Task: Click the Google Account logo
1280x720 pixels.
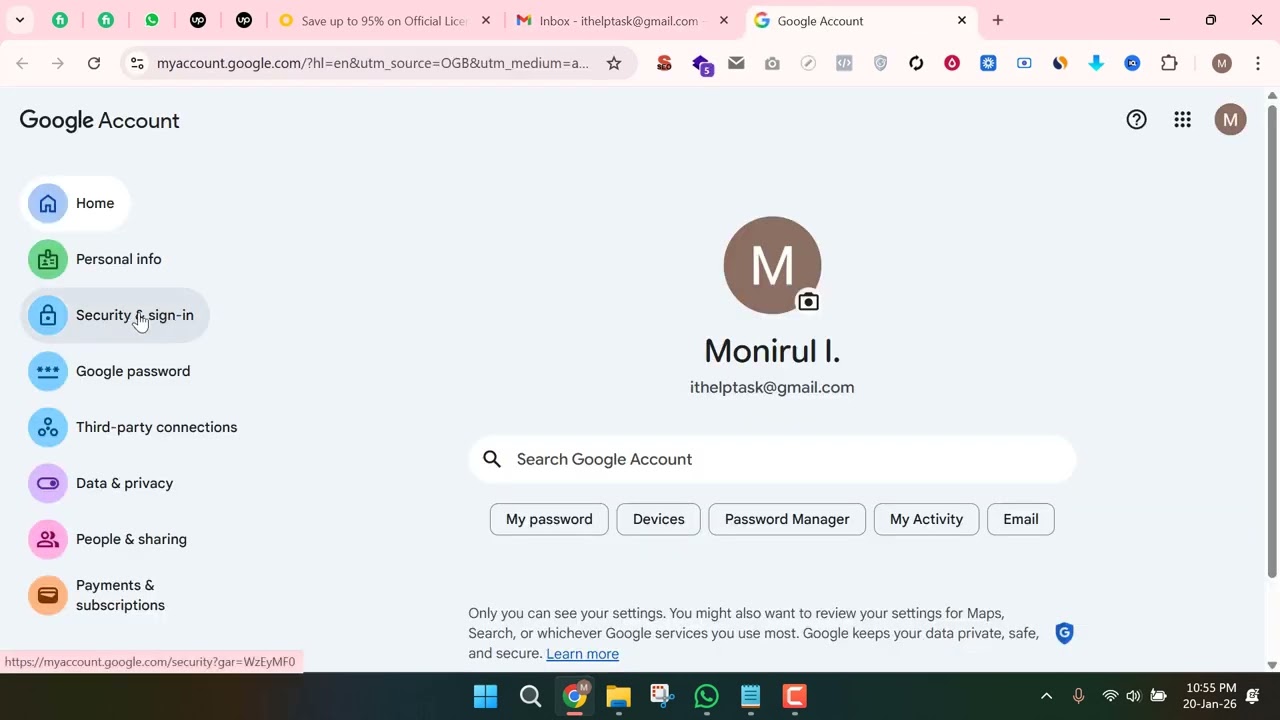Action: tap(99, 120)
